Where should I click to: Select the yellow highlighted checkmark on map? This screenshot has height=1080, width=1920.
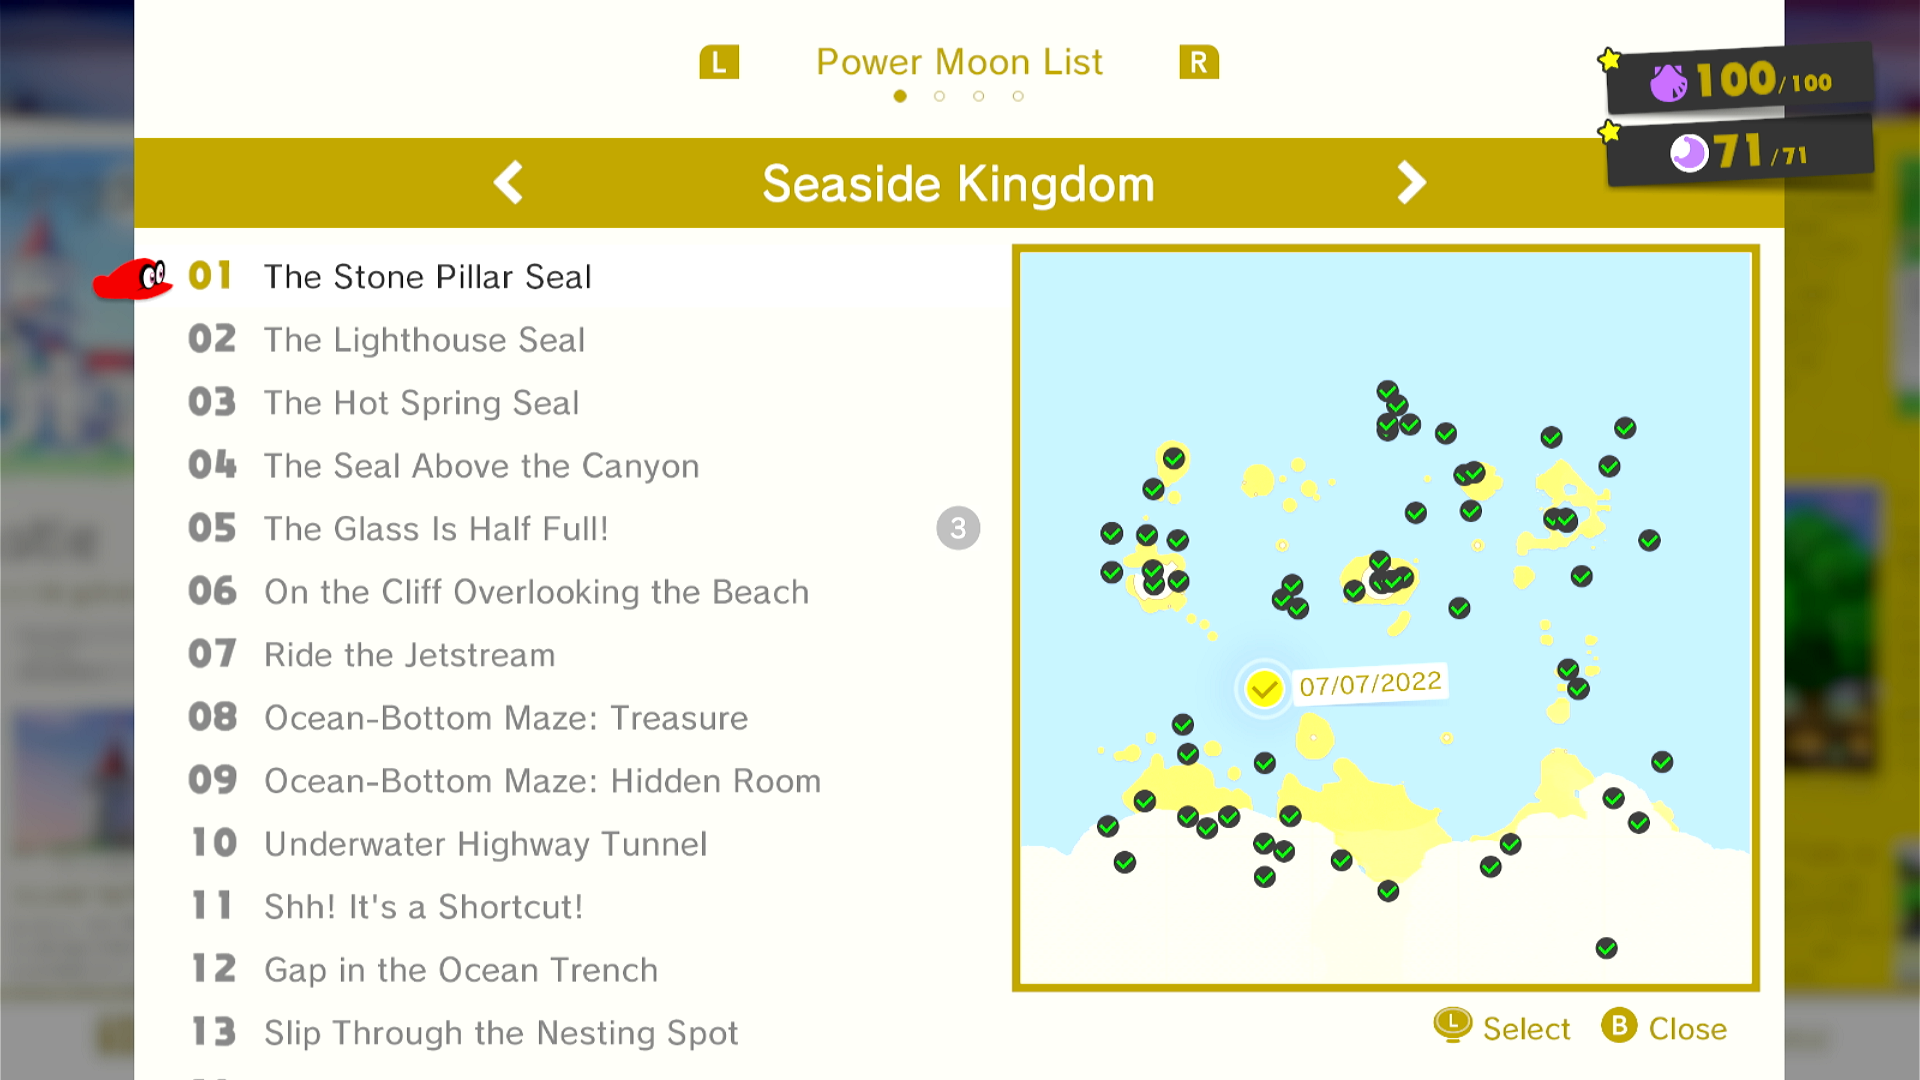pos(1264,688)
